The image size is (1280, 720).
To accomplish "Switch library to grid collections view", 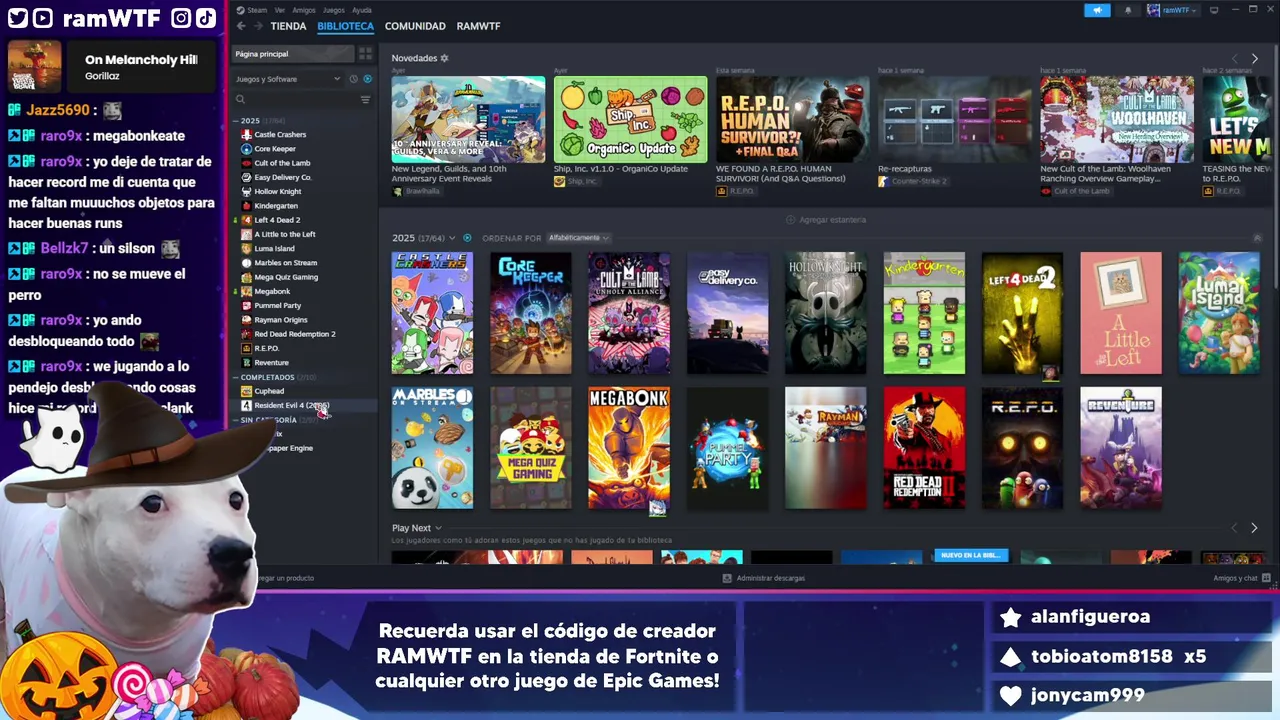I will (366, 54).
